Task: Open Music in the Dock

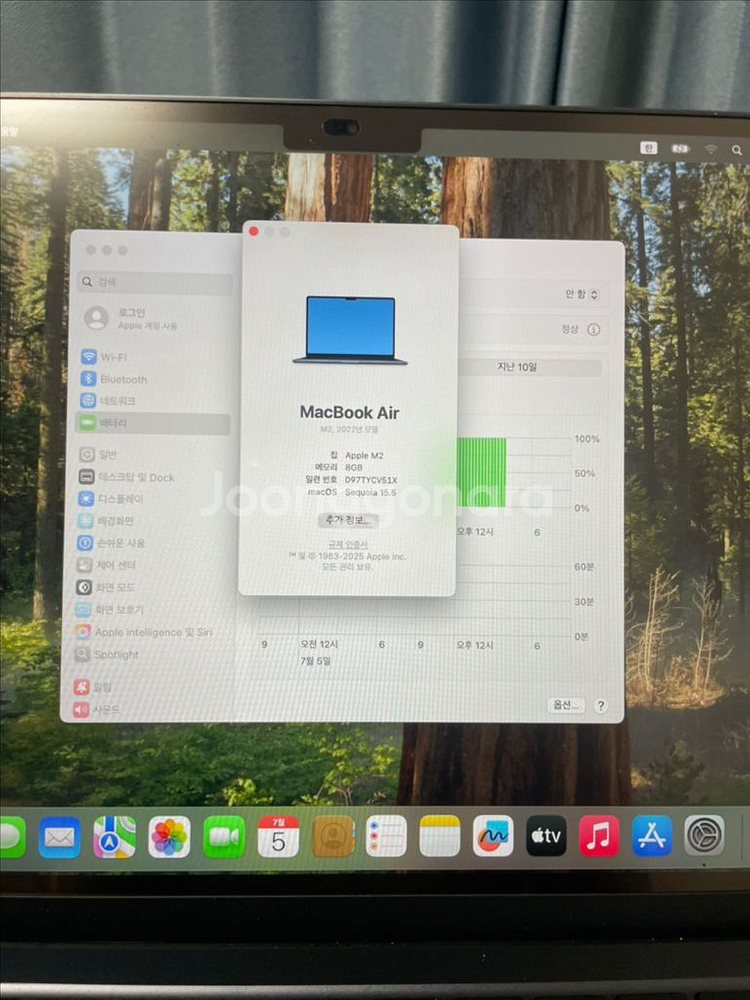Action: 599,836
